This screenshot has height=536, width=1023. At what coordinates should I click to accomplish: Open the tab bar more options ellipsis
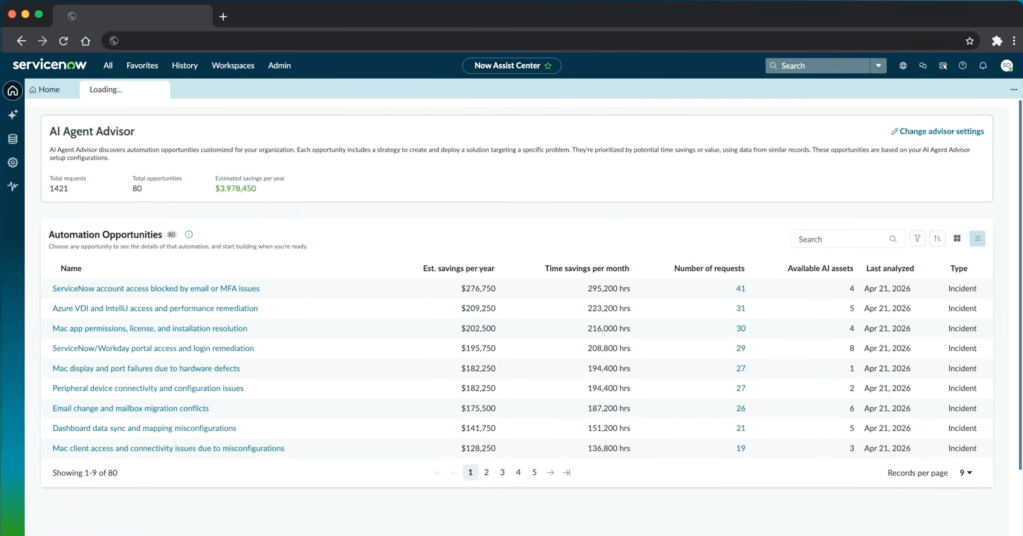[x=1014, y=89]
